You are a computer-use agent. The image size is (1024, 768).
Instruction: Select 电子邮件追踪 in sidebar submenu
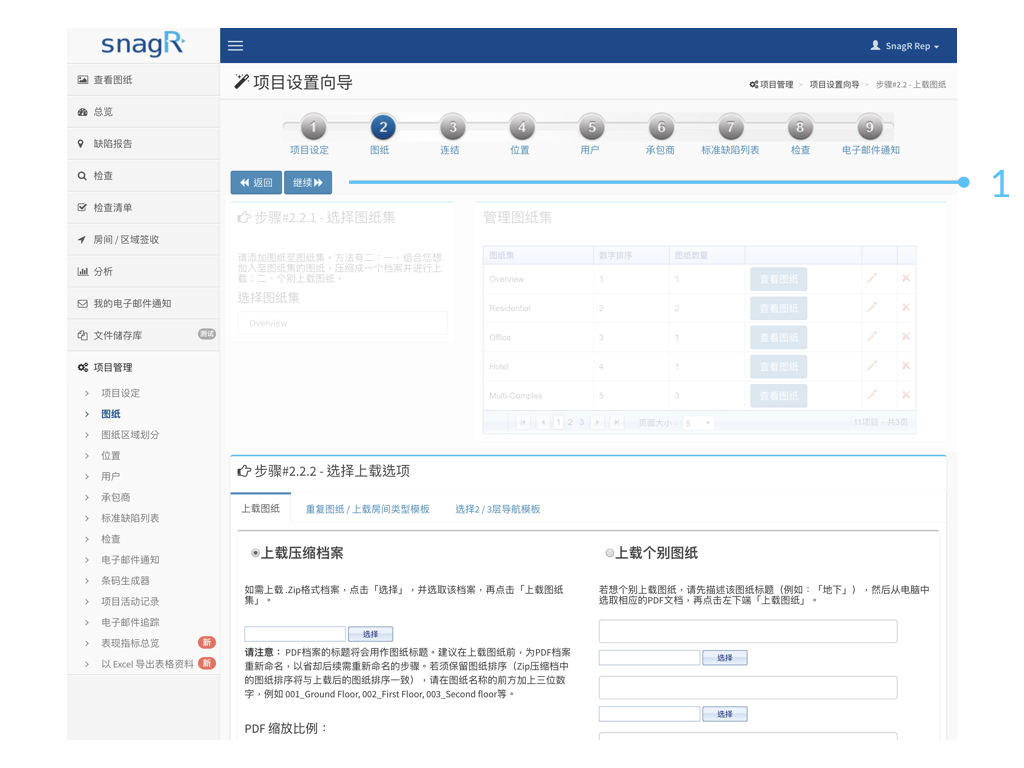point(130,622)
